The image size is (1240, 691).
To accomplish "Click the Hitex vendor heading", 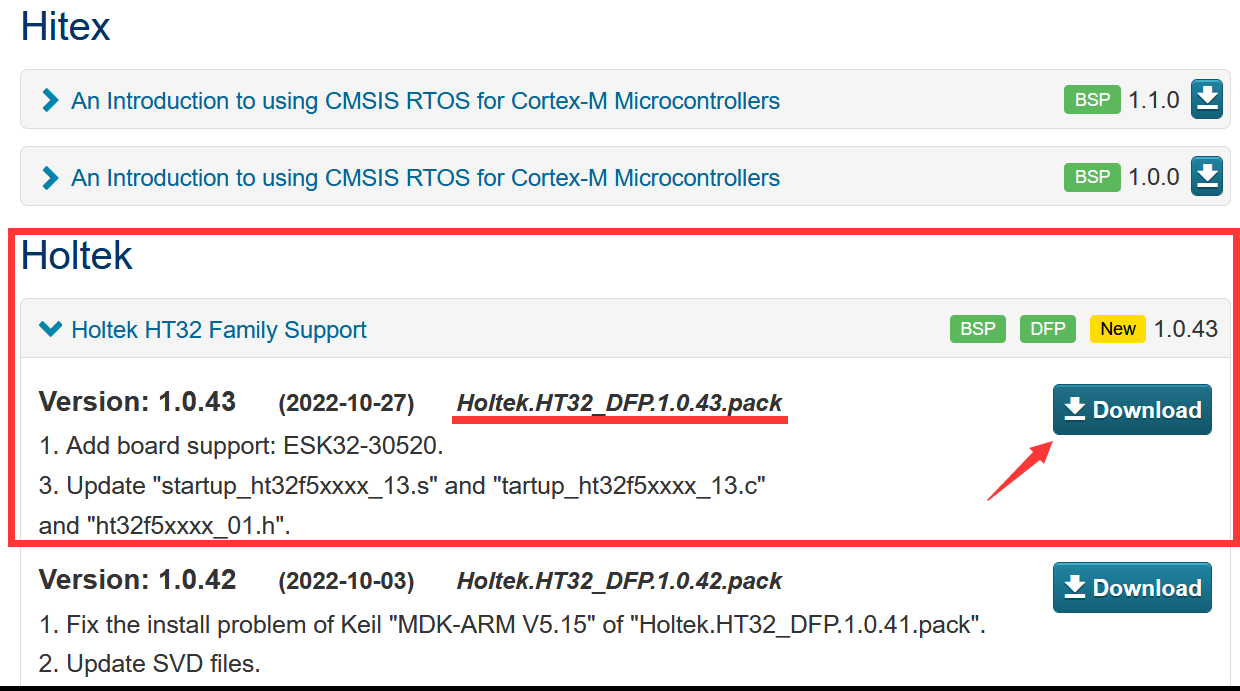I will coord(66,26).
